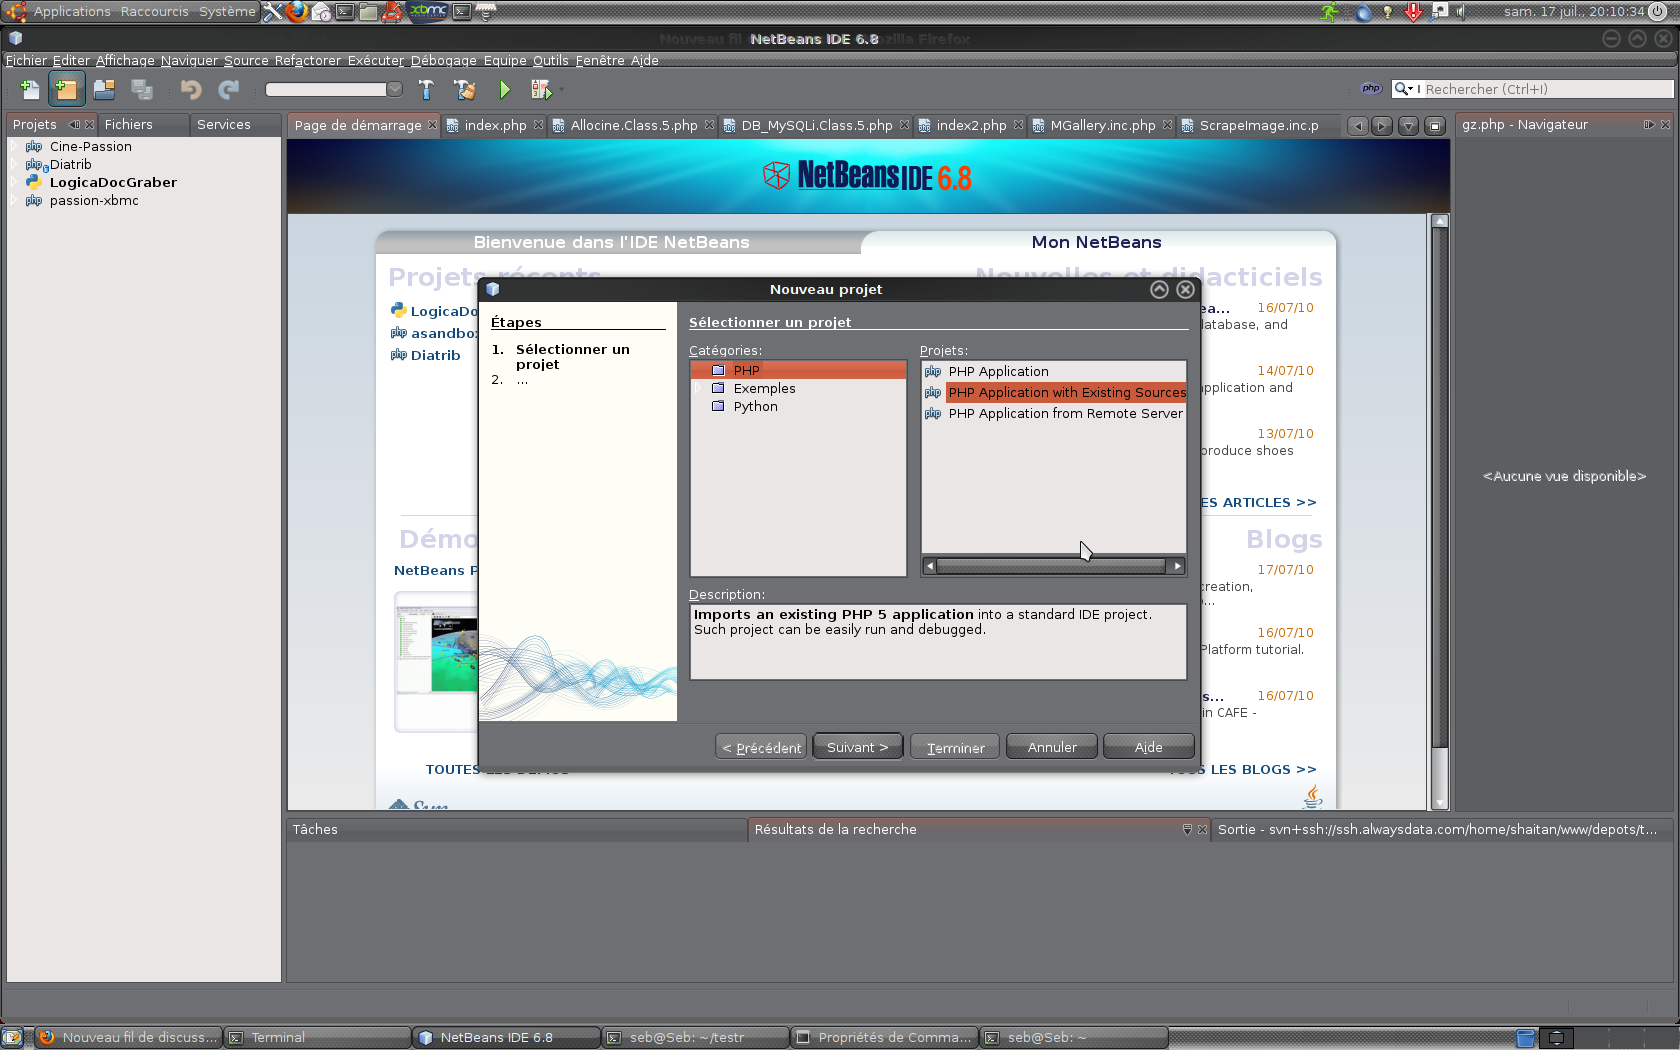
Task: Open the Allocine.Class.5.php tab
Action: (633, 125)
